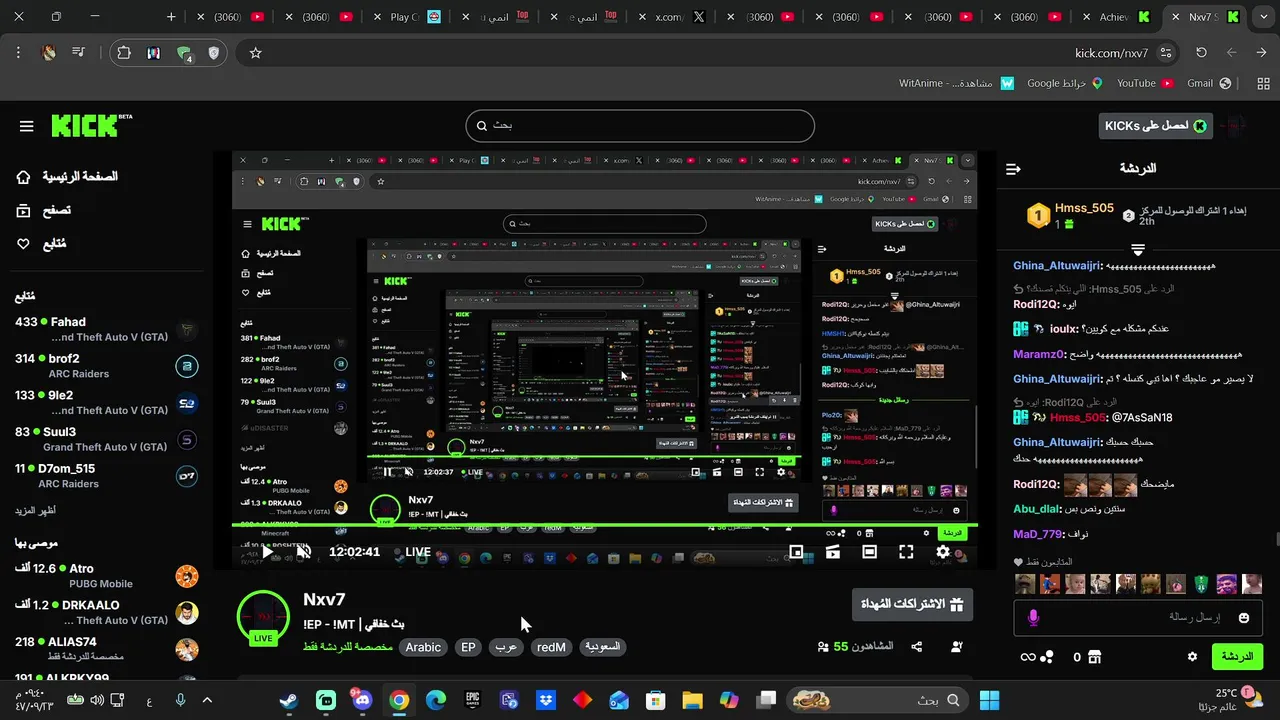
Task: Click username Abu_dlal in chat
Action: click(1036, 508)
